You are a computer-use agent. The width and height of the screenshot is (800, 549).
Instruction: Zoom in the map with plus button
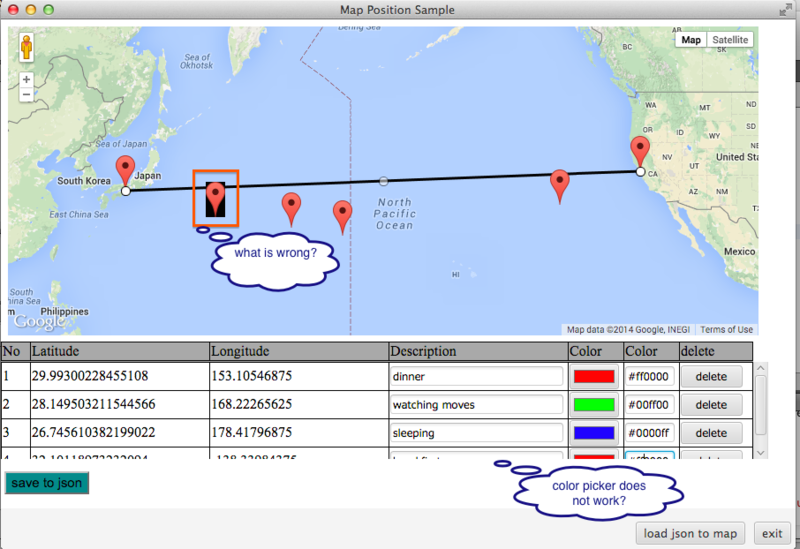[27, 80]
